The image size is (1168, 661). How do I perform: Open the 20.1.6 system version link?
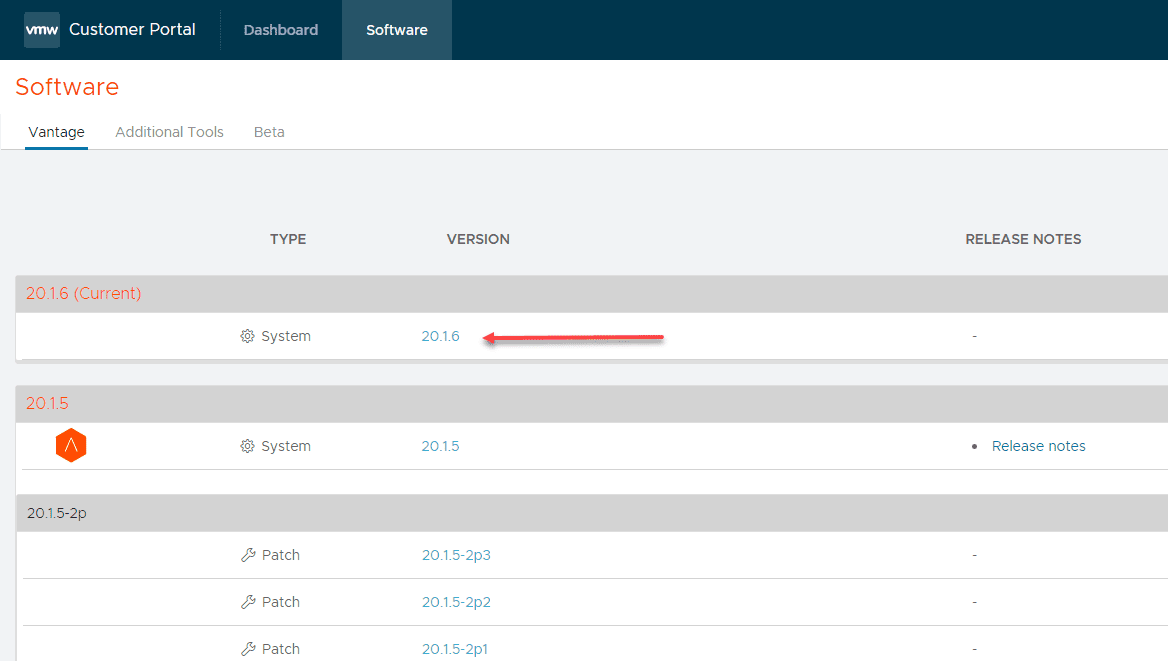(440, 336)
